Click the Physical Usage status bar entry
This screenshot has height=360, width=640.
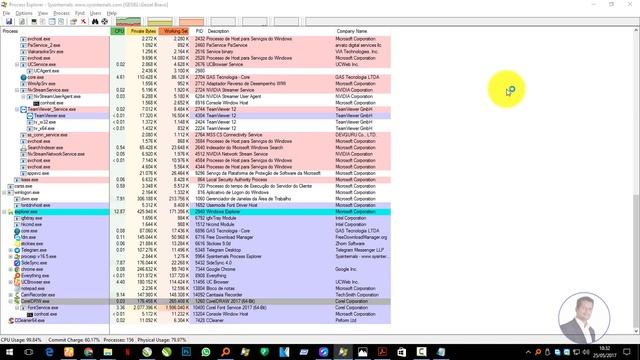click(x=162, y=340)
